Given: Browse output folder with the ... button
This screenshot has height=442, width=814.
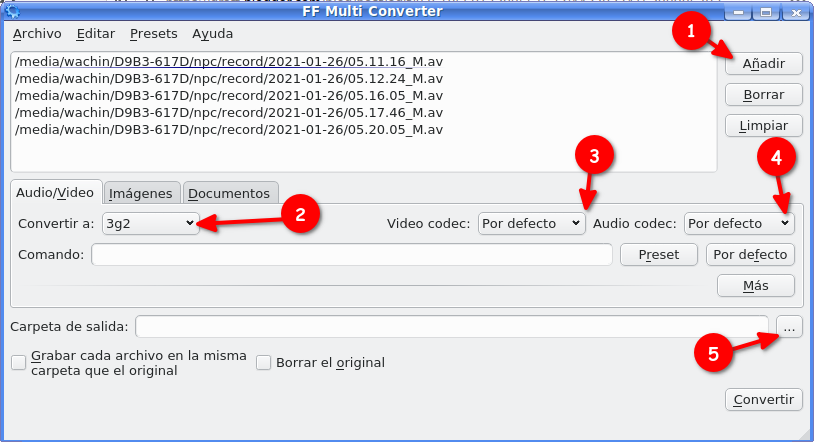Looking at the screenshot, I should [790, 327].
